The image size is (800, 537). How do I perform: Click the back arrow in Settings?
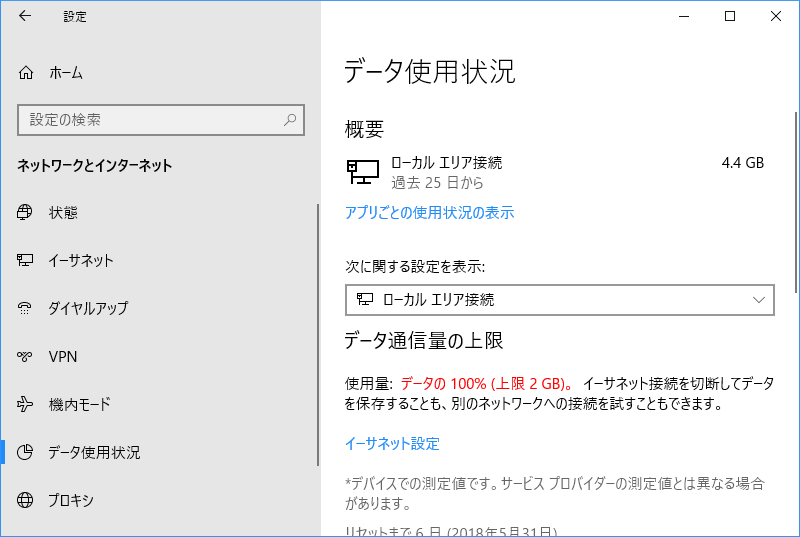24,16
